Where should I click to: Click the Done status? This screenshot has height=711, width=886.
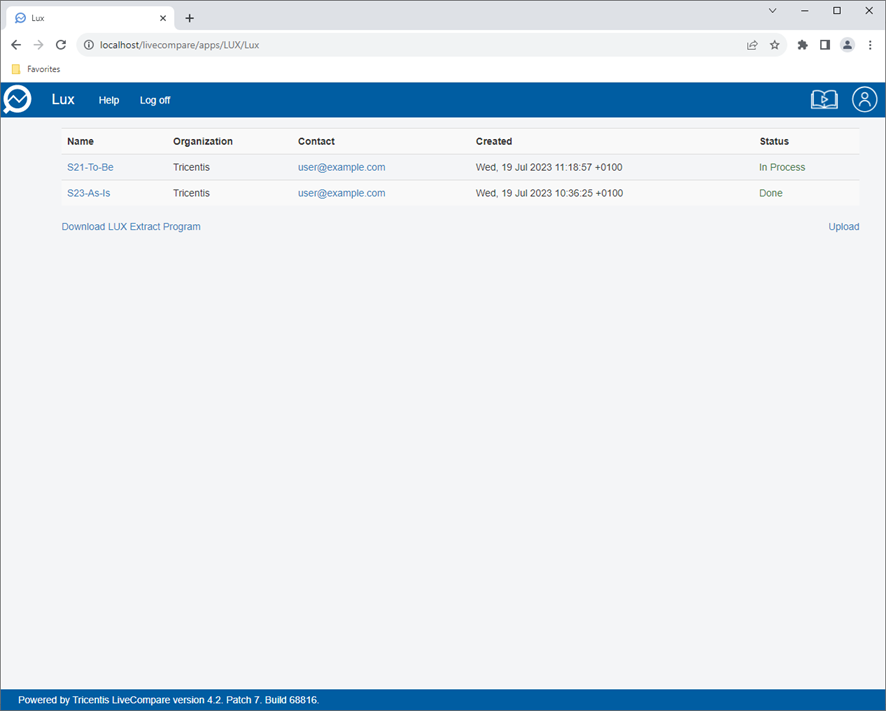coord(771,193)
